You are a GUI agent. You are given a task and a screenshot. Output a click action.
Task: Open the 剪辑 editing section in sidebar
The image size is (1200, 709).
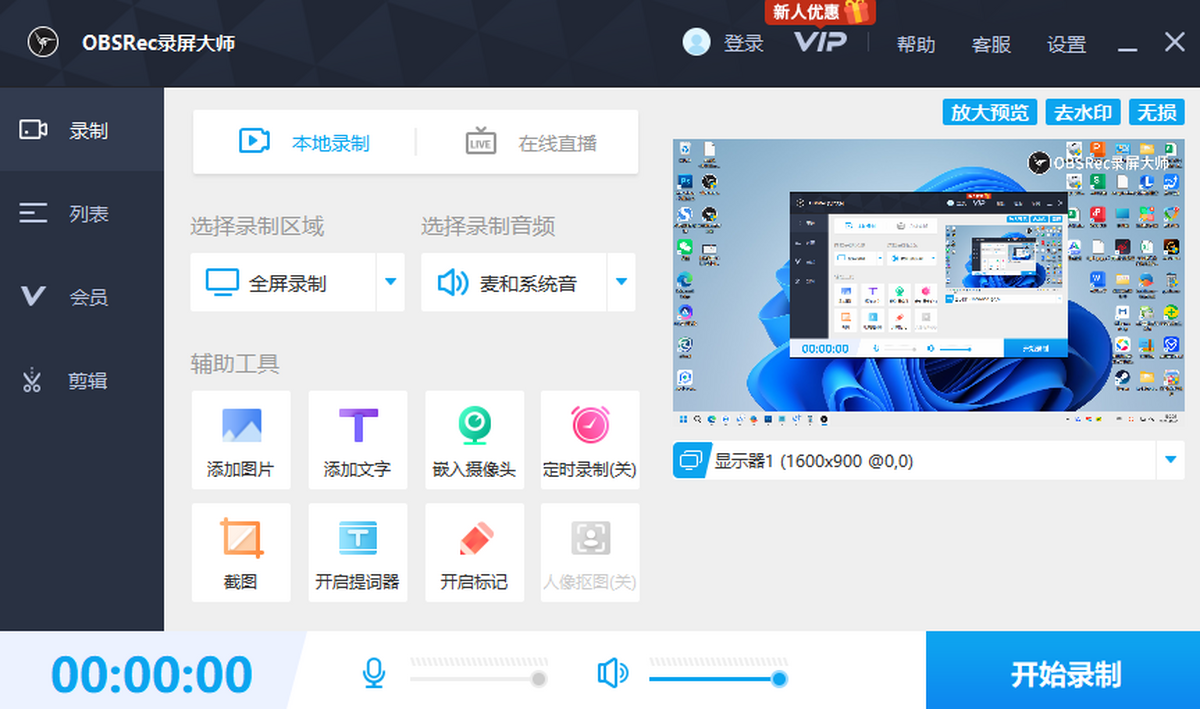point(81,380)
